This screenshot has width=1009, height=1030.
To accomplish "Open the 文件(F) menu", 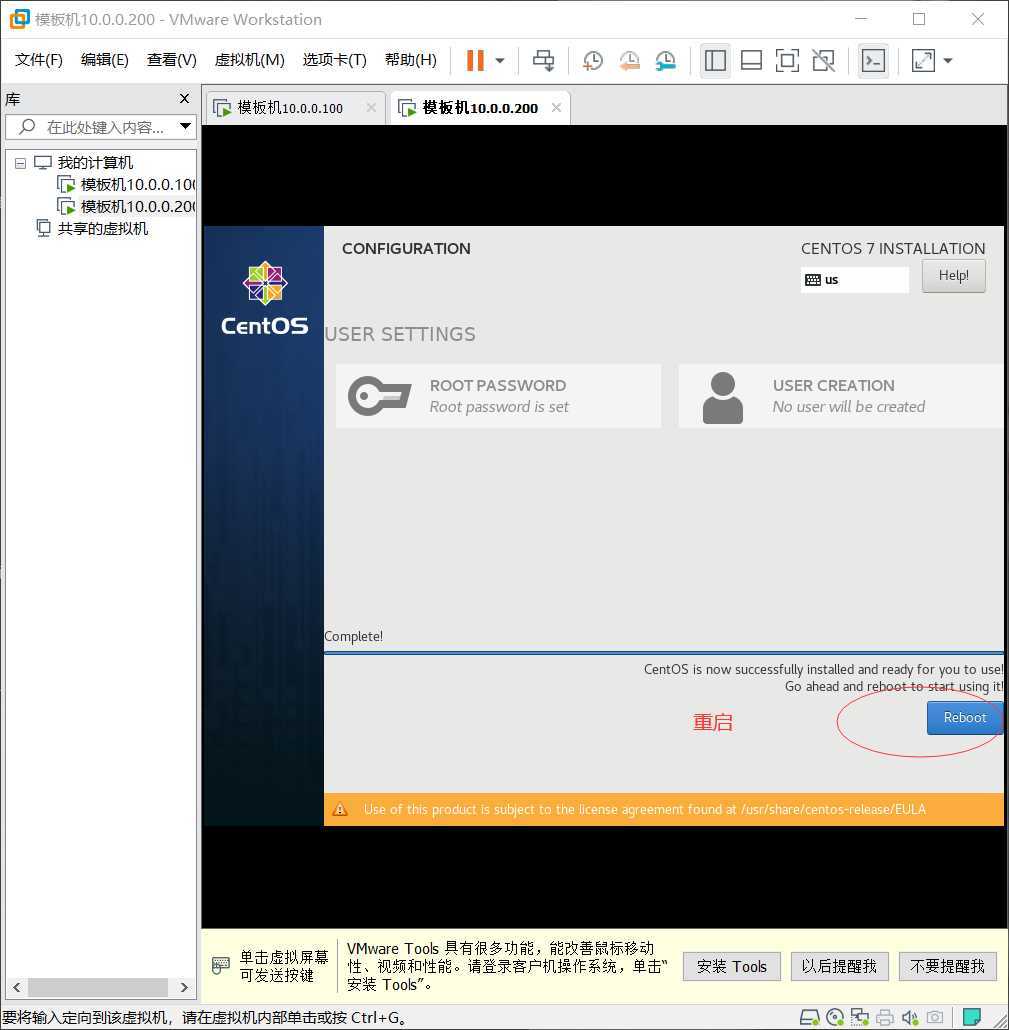I will click(x=39, y=60).
